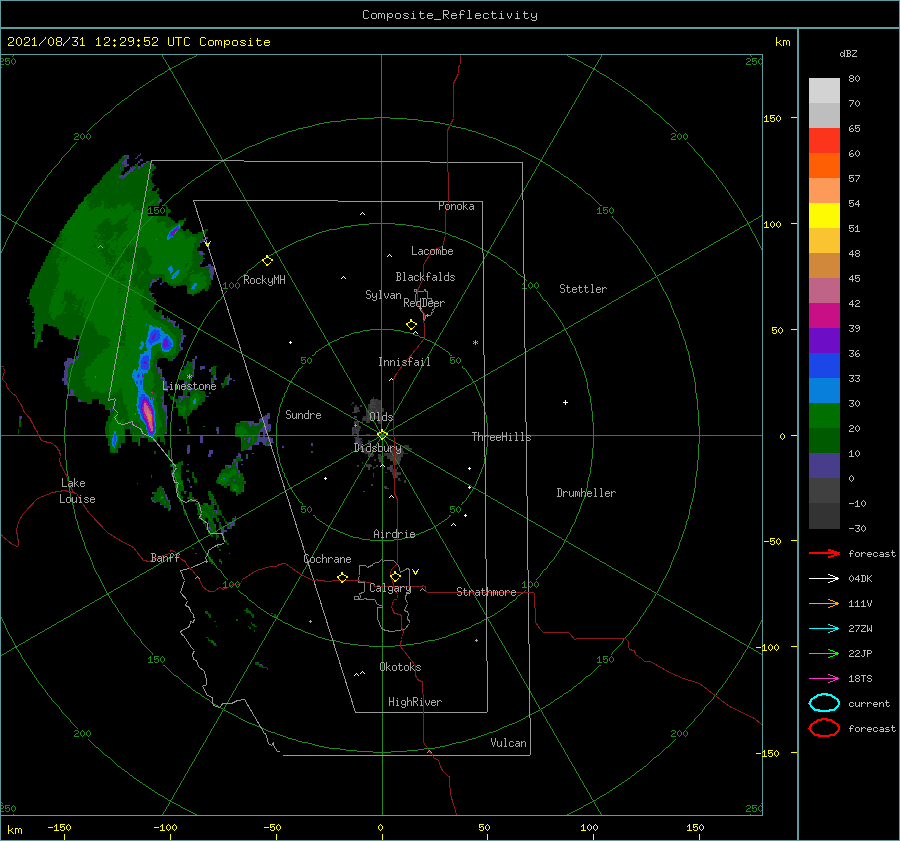Click yellow diamond marker below Cochrane
900x841 pixels.
[x=342, y=577]
